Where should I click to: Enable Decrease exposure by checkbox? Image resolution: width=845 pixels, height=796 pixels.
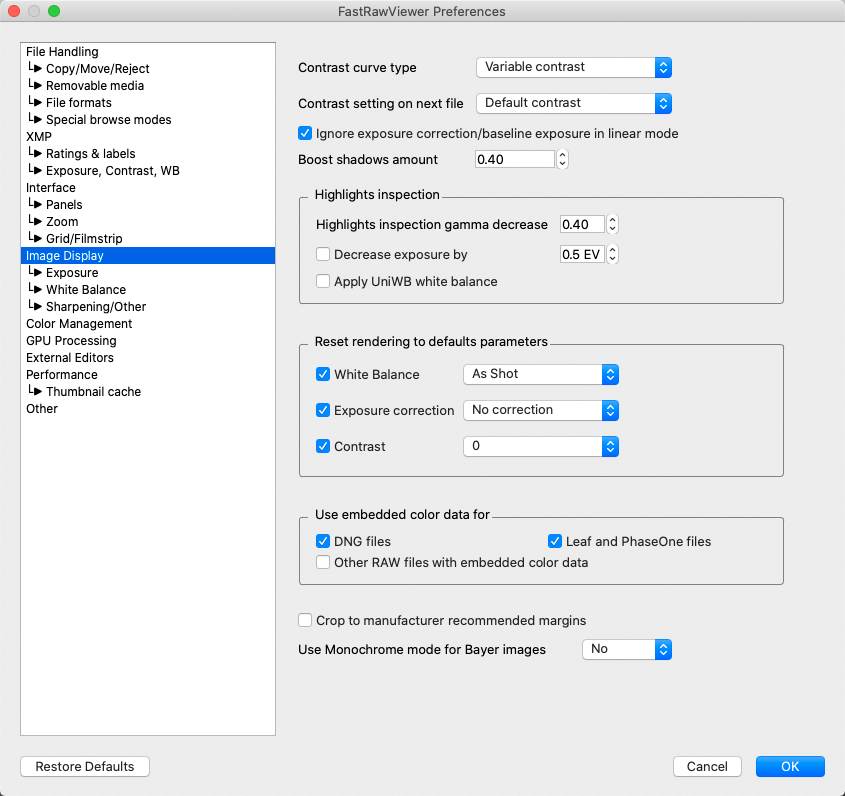pos(323,255)
